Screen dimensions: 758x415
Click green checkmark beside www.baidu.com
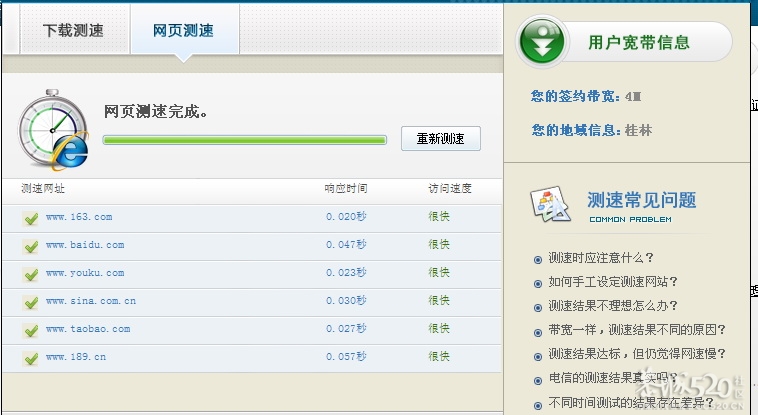coord(31,246)
